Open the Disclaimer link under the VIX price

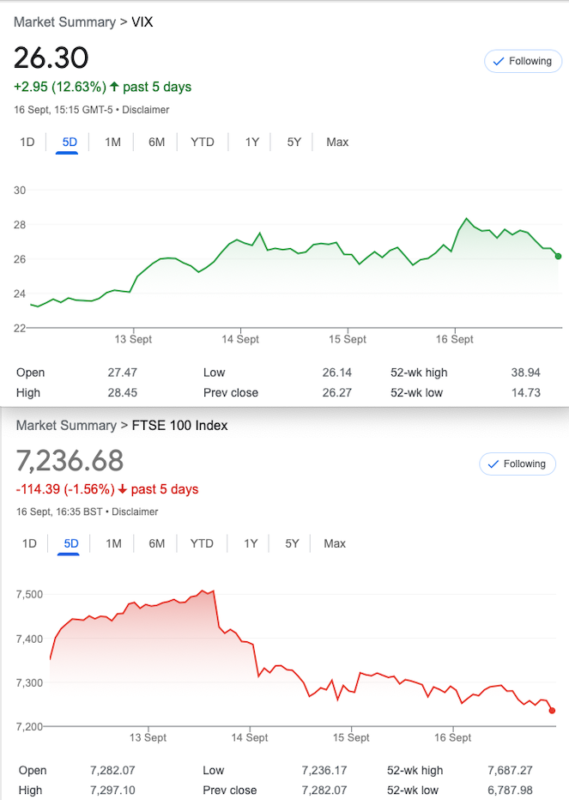click(x=145, y=110)
